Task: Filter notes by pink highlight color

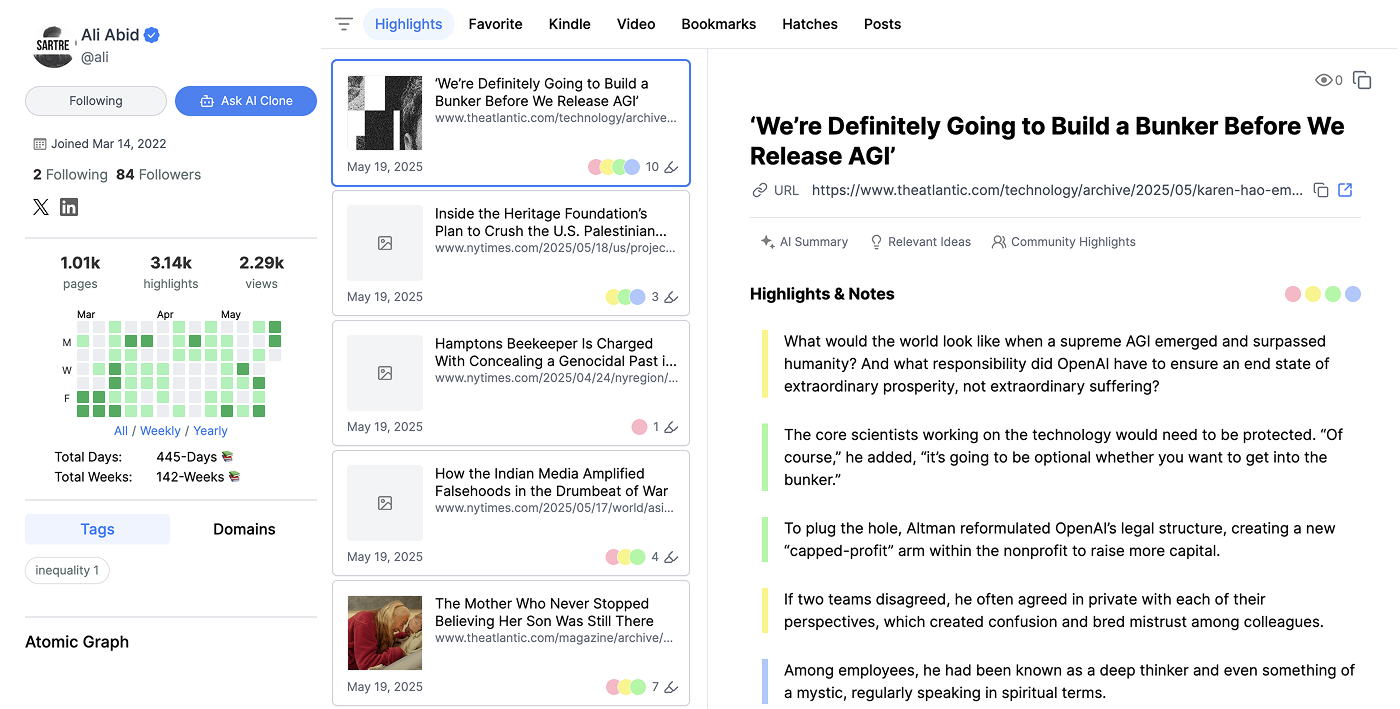Action: 1292,294
